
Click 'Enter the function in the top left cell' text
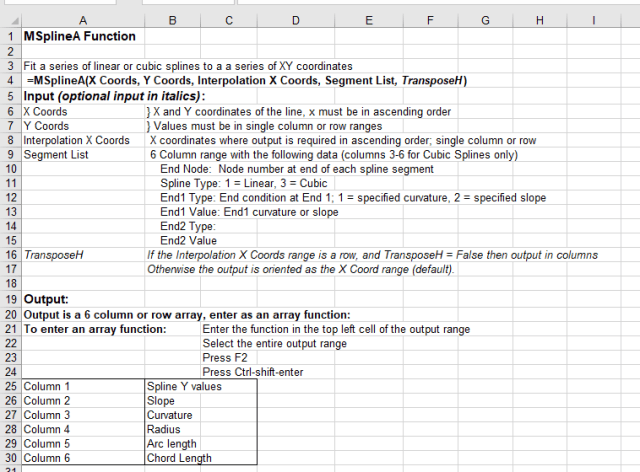pos(336,329)
